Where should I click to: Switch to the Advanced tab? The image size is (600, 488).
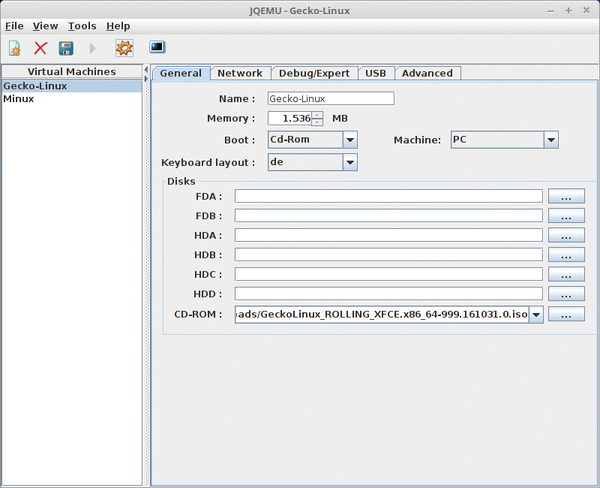(427, 73)
